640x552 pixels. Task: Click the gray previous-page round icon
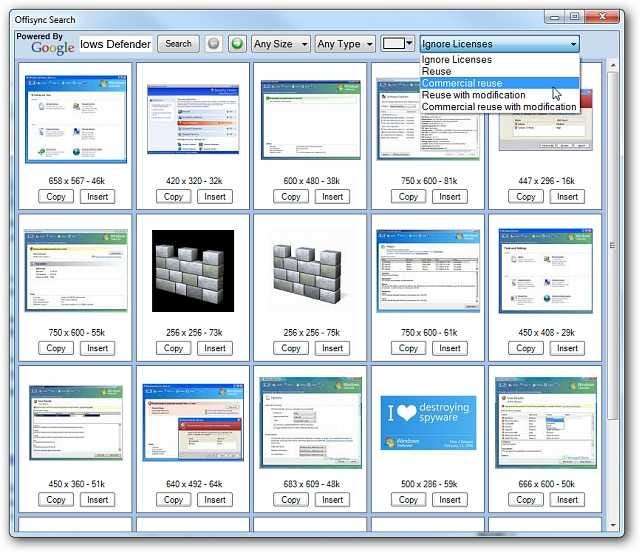coord(213,44)
